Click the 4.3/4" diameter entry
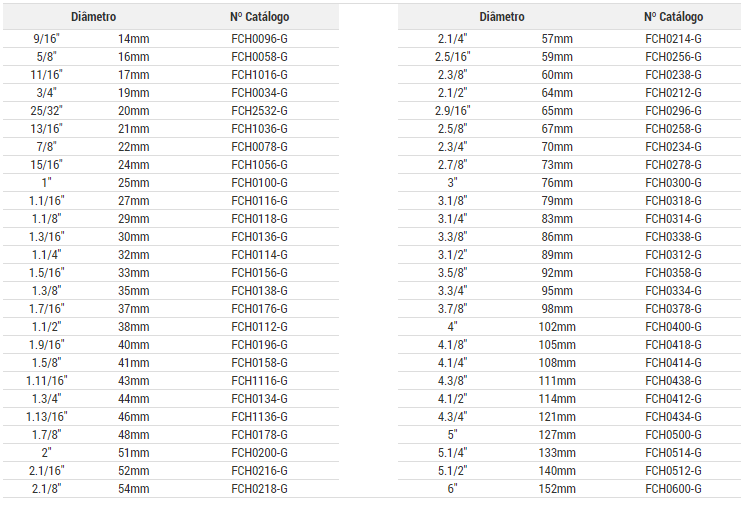 453,417
